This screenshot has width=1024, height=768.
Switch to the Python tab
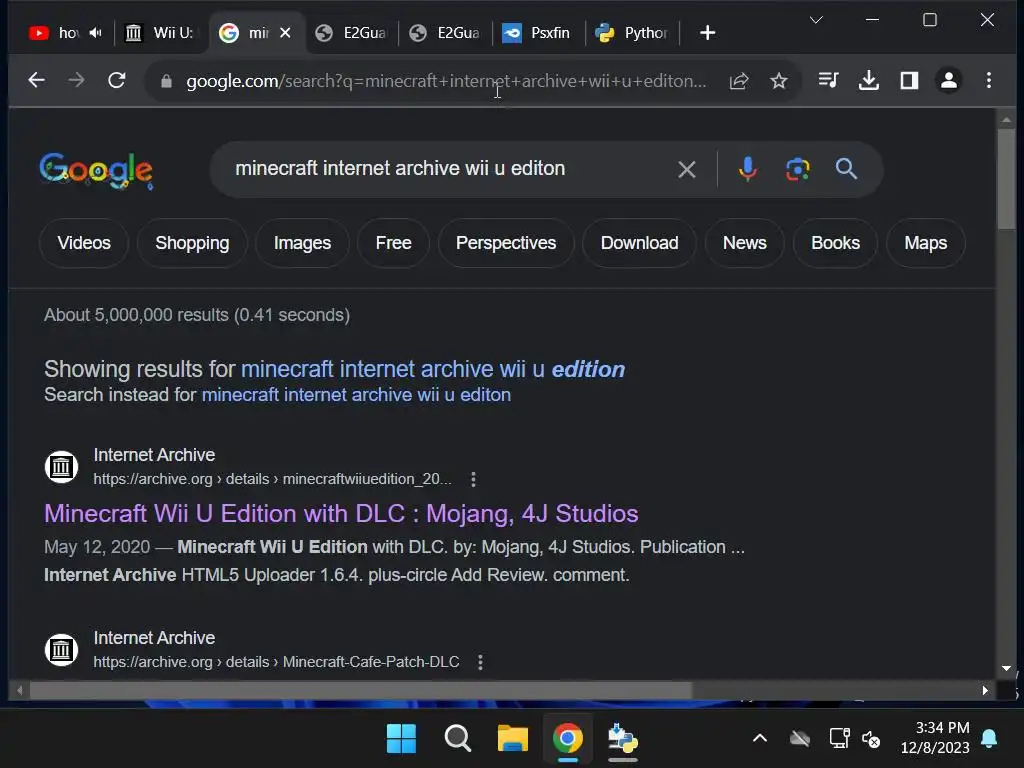point(631,33)
